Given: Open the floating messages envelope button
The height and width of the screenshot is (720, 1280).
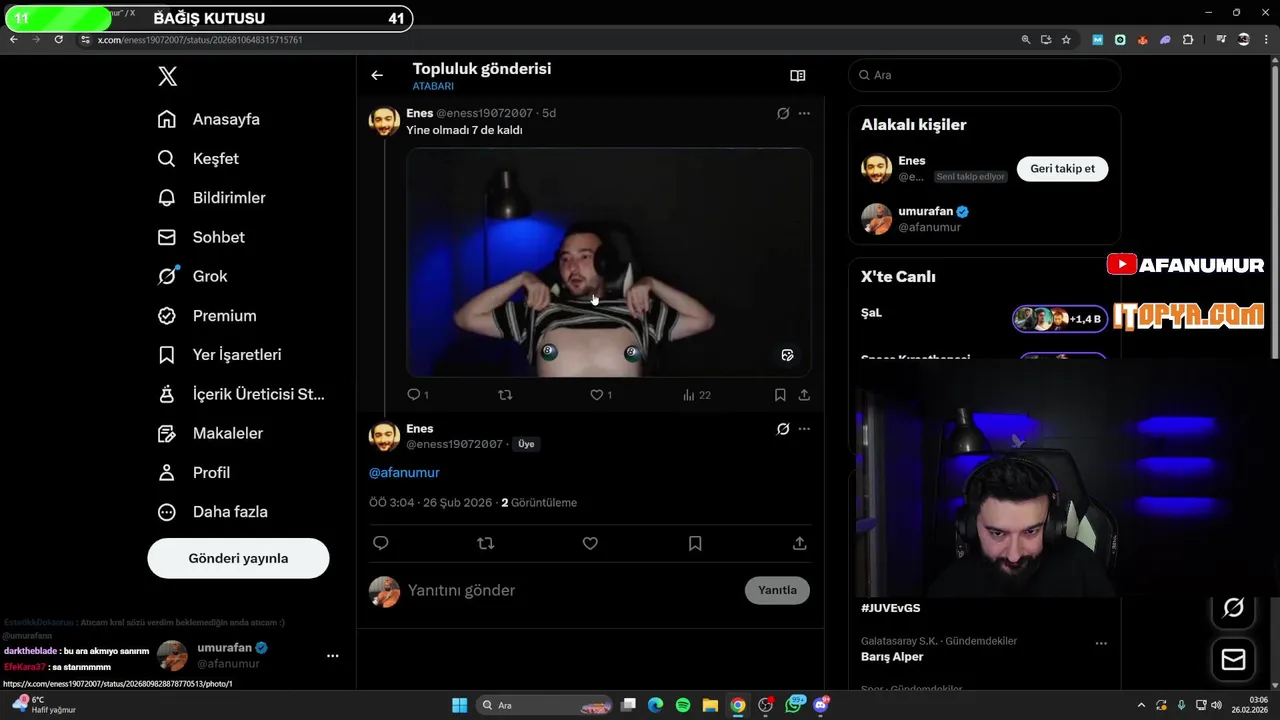Looking at the screenshot, I should (x=1233, y=660).
